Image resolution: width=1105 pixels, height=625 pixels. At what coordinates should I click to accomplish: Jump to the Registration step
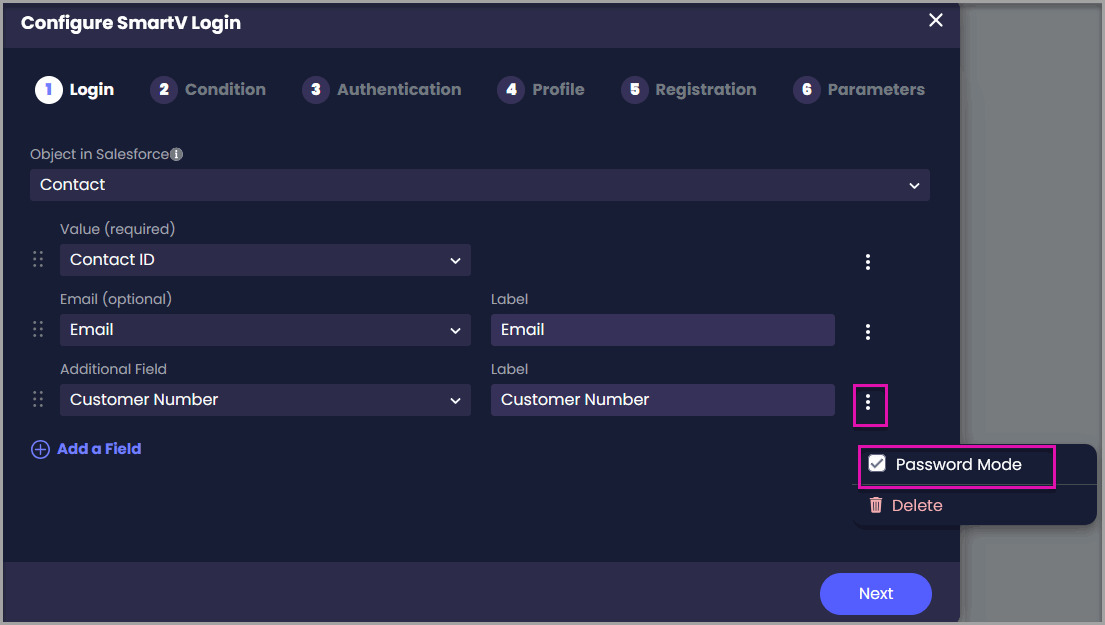689,89
